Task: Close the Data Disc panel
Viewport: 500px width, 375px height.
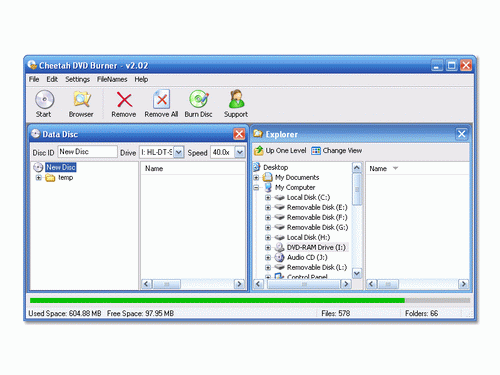Action: coord(239,134)
